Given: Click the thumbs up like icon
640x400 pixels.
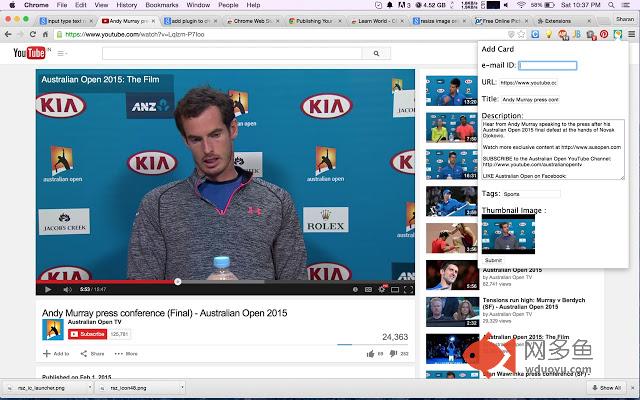Looking at the screenshot, I should click(x=370, y=354).
